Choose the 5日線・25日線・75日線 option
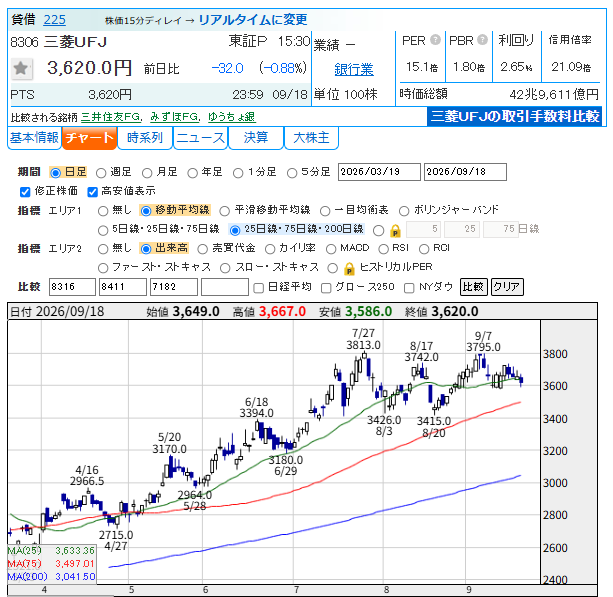 103,230
